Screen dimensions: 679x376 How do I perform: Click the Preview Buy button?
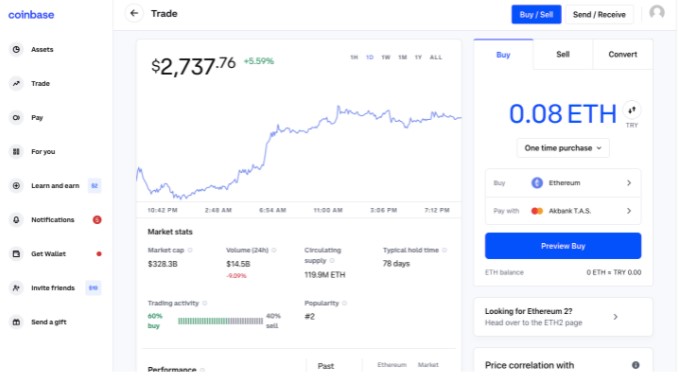(563, 246)
